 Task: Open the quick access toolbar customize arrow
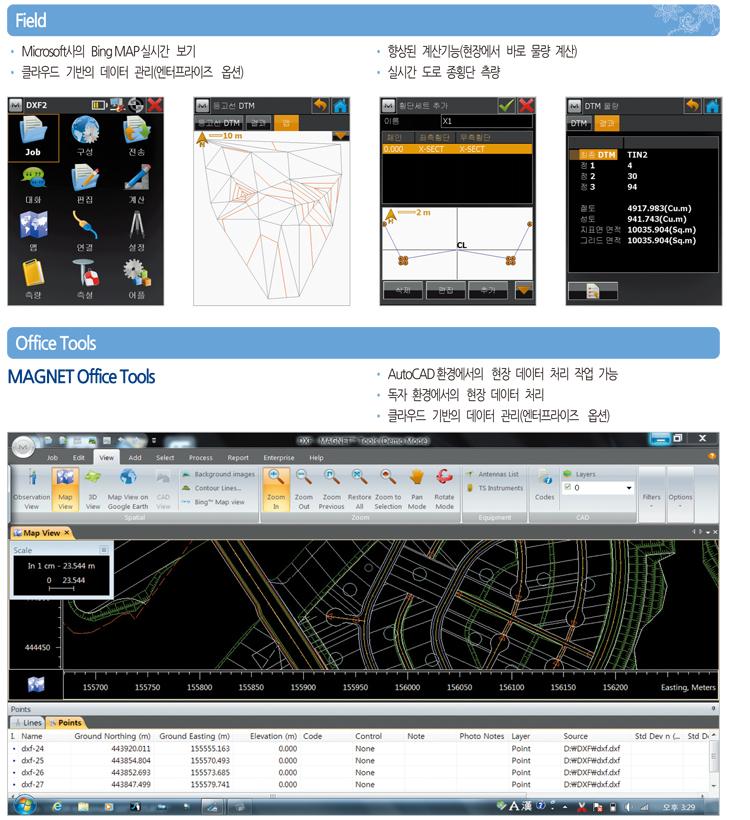tap(154, 440)
